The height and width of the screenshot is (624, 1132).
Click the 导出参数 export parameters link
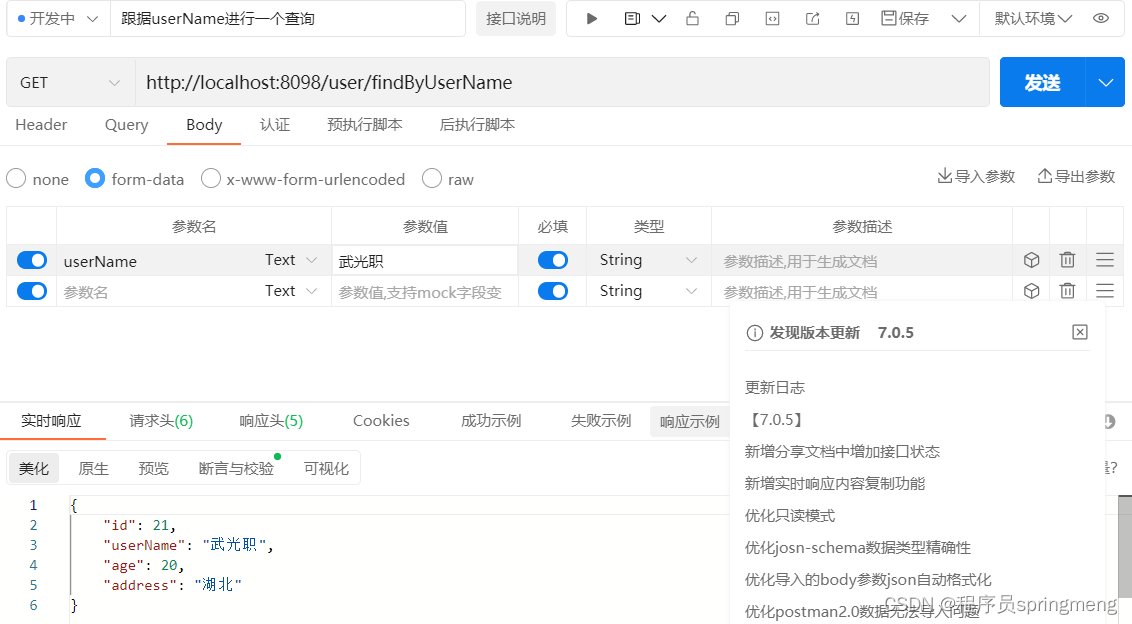click(1075, 176)
